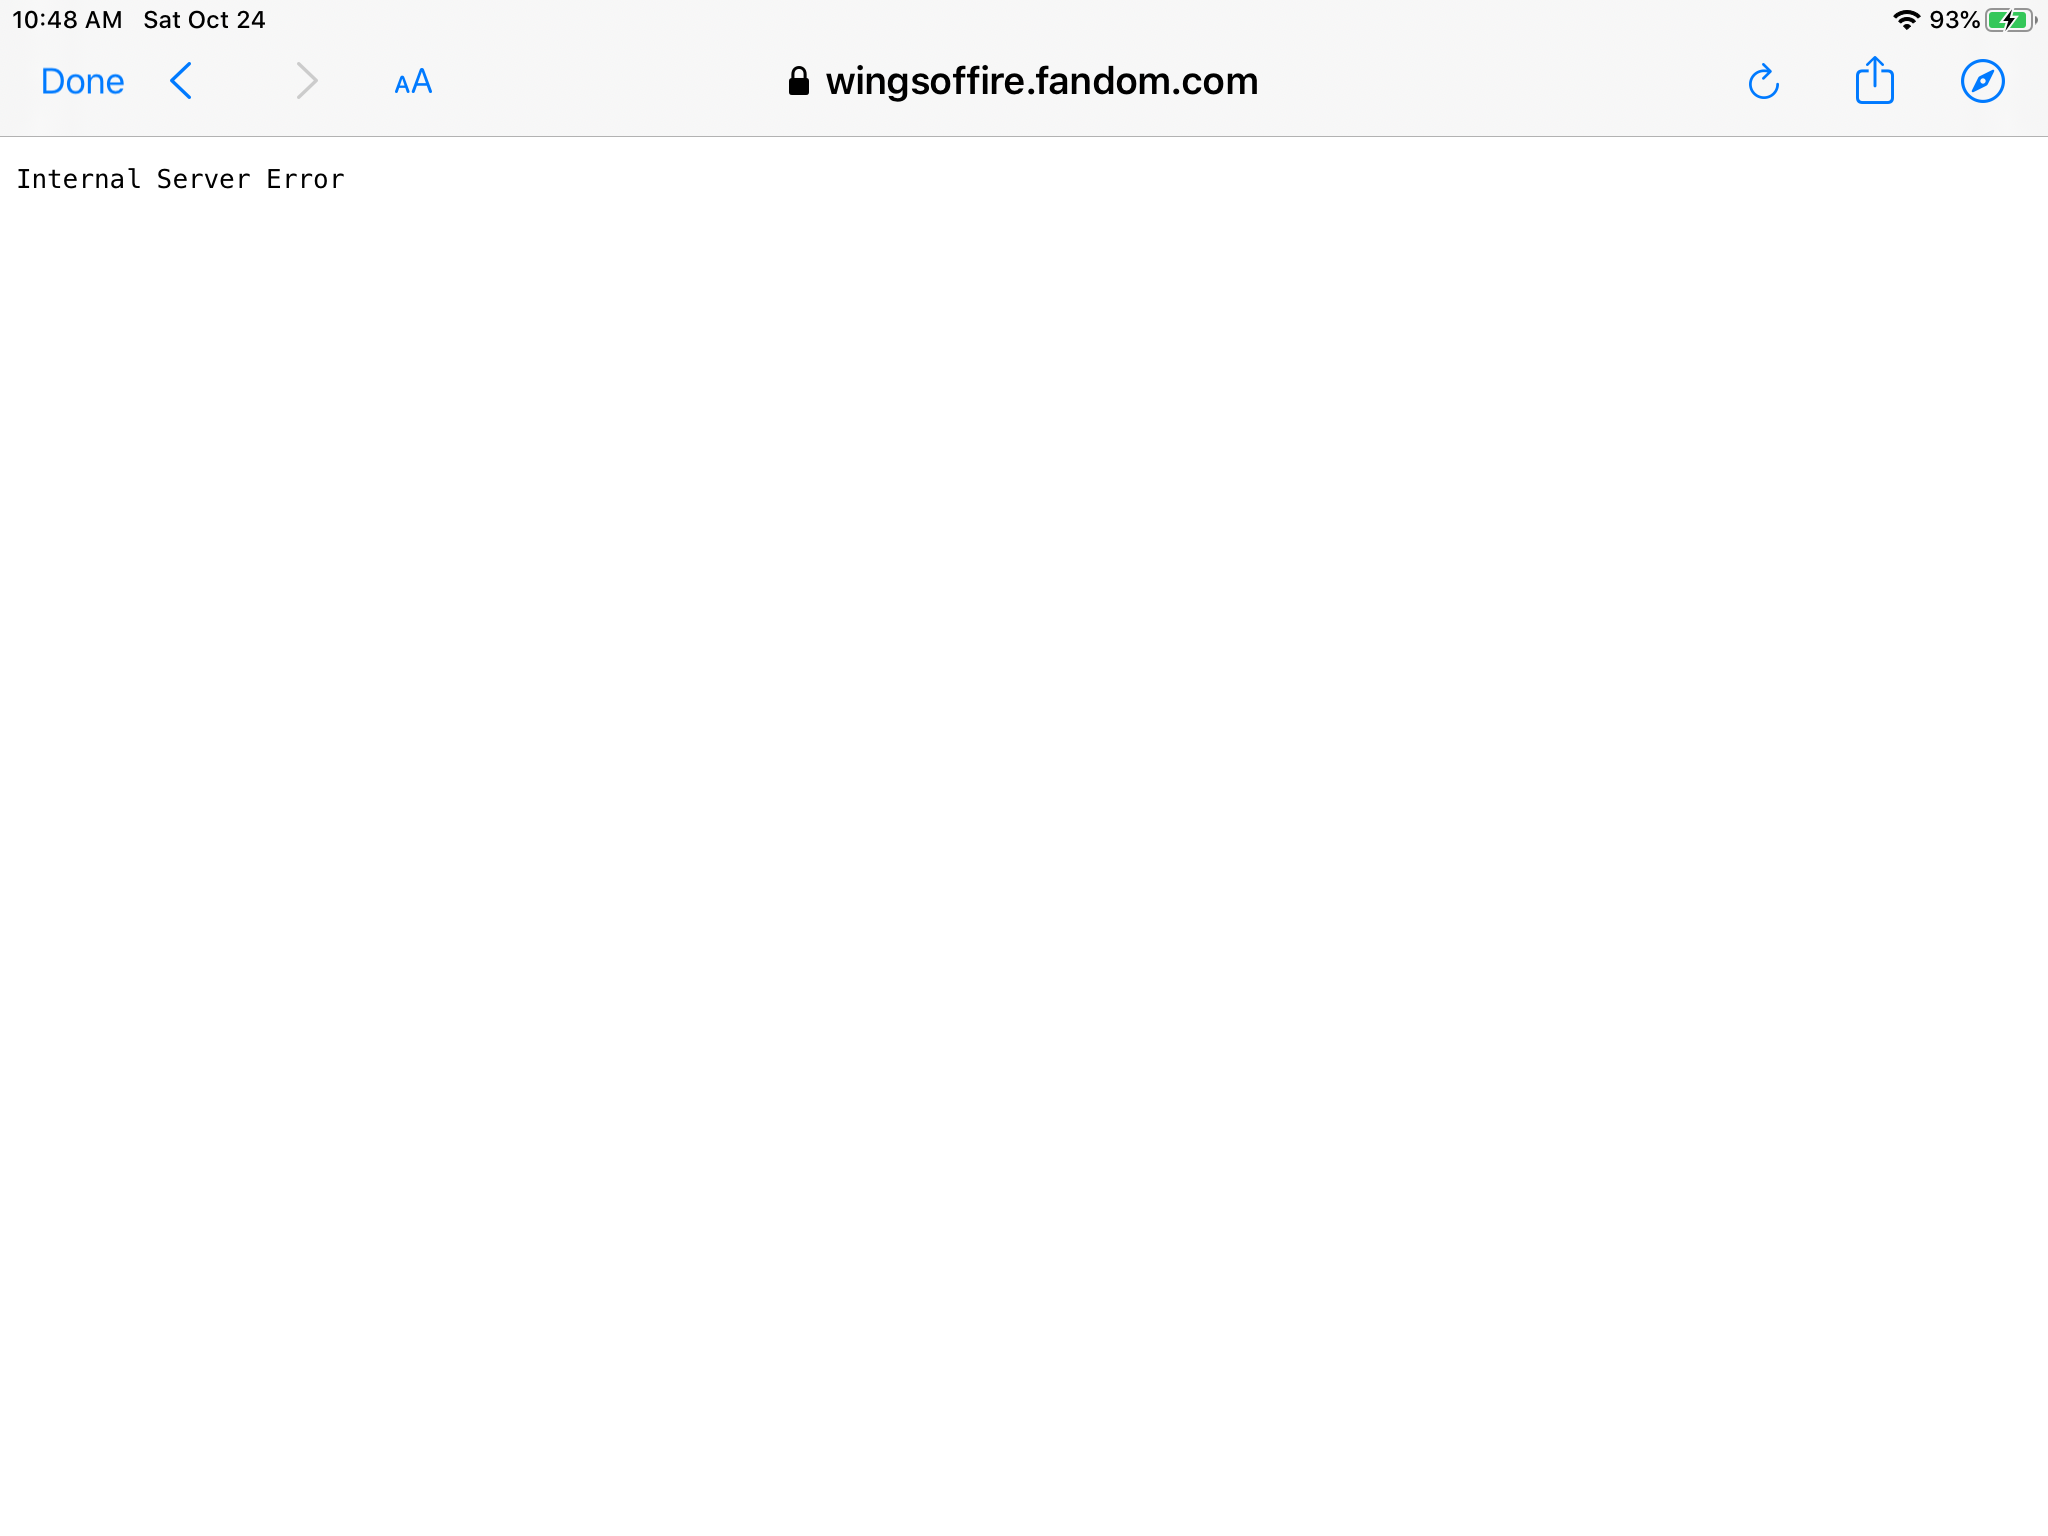
Task: Reload the page with the refresh arrow
Action: coord(1763,82)
